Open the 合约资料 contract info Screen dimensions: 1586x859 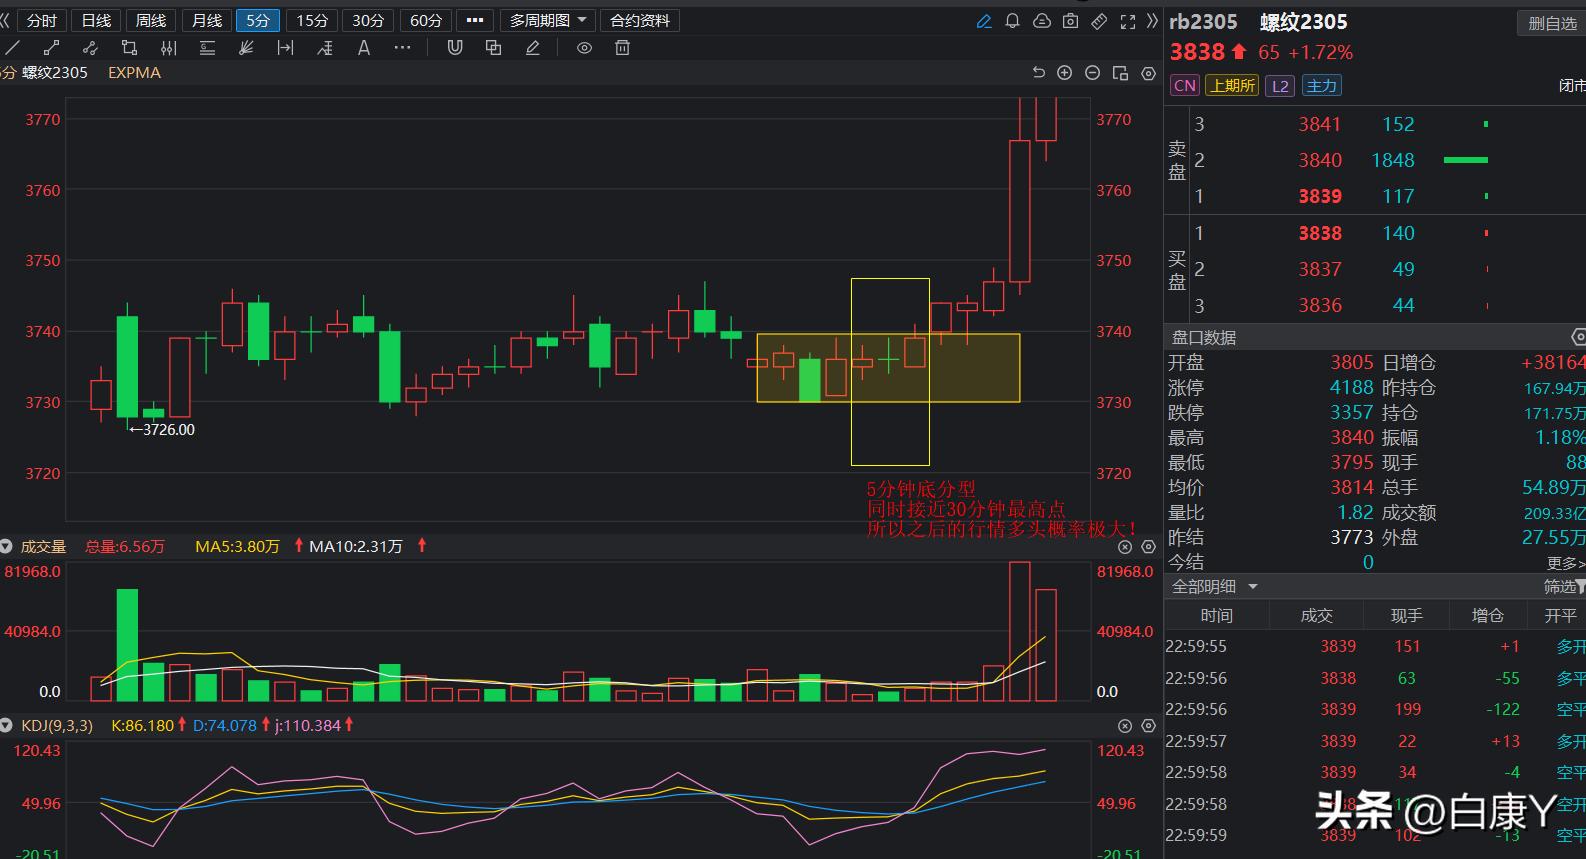(640, 21)
